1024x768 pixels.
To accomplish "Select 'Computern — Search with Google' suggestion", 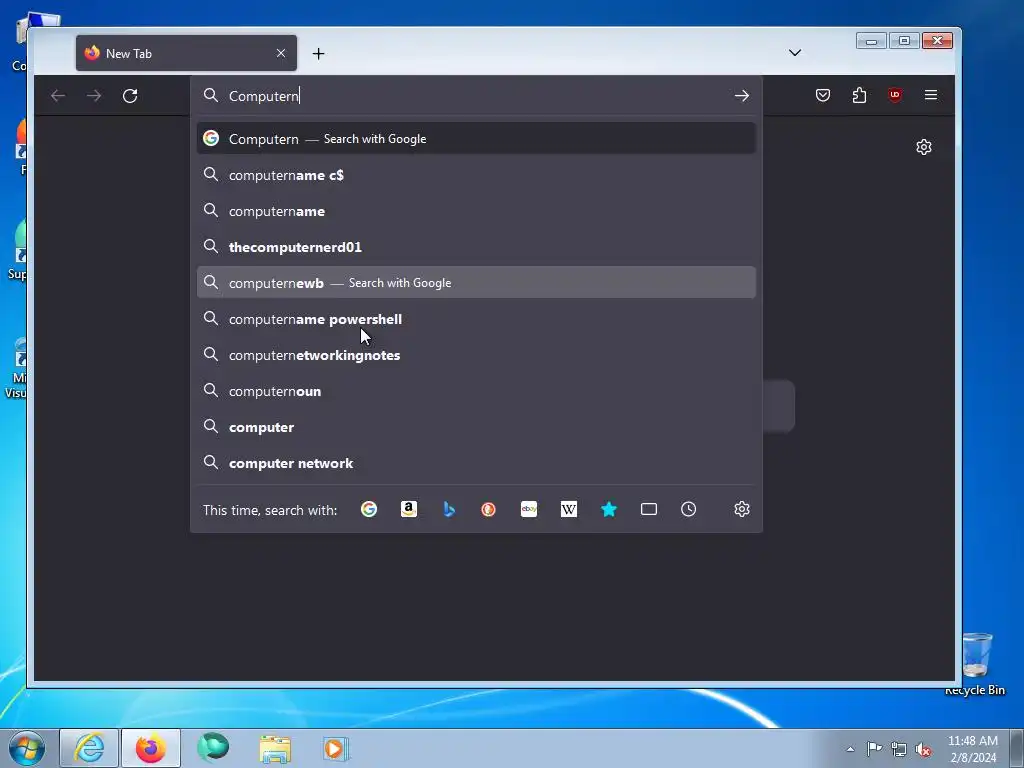I will tap(476, 138).
